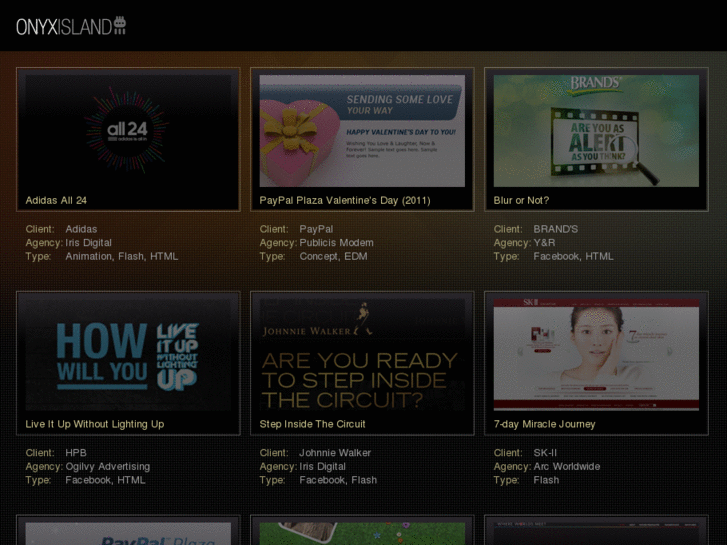Click 'Step Inside The Circuit' title
727x545 pixels.
tap(312, 424)
